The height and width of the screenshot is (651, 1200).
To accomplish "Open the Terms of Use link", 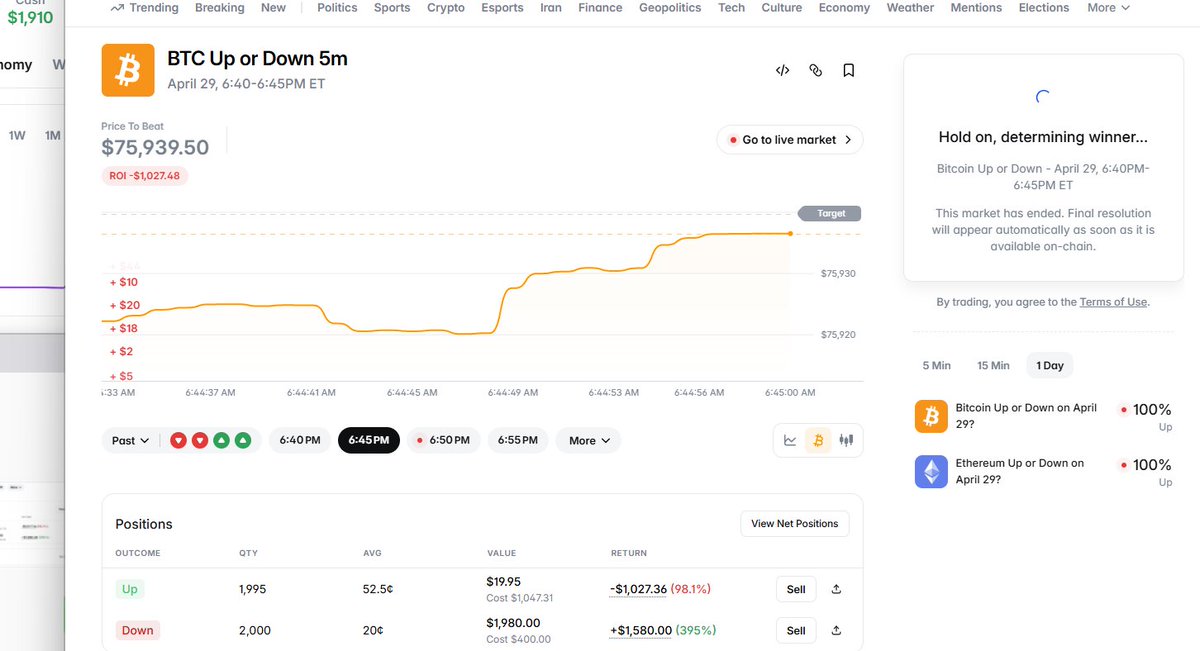I will click(x=1113, y=301).
